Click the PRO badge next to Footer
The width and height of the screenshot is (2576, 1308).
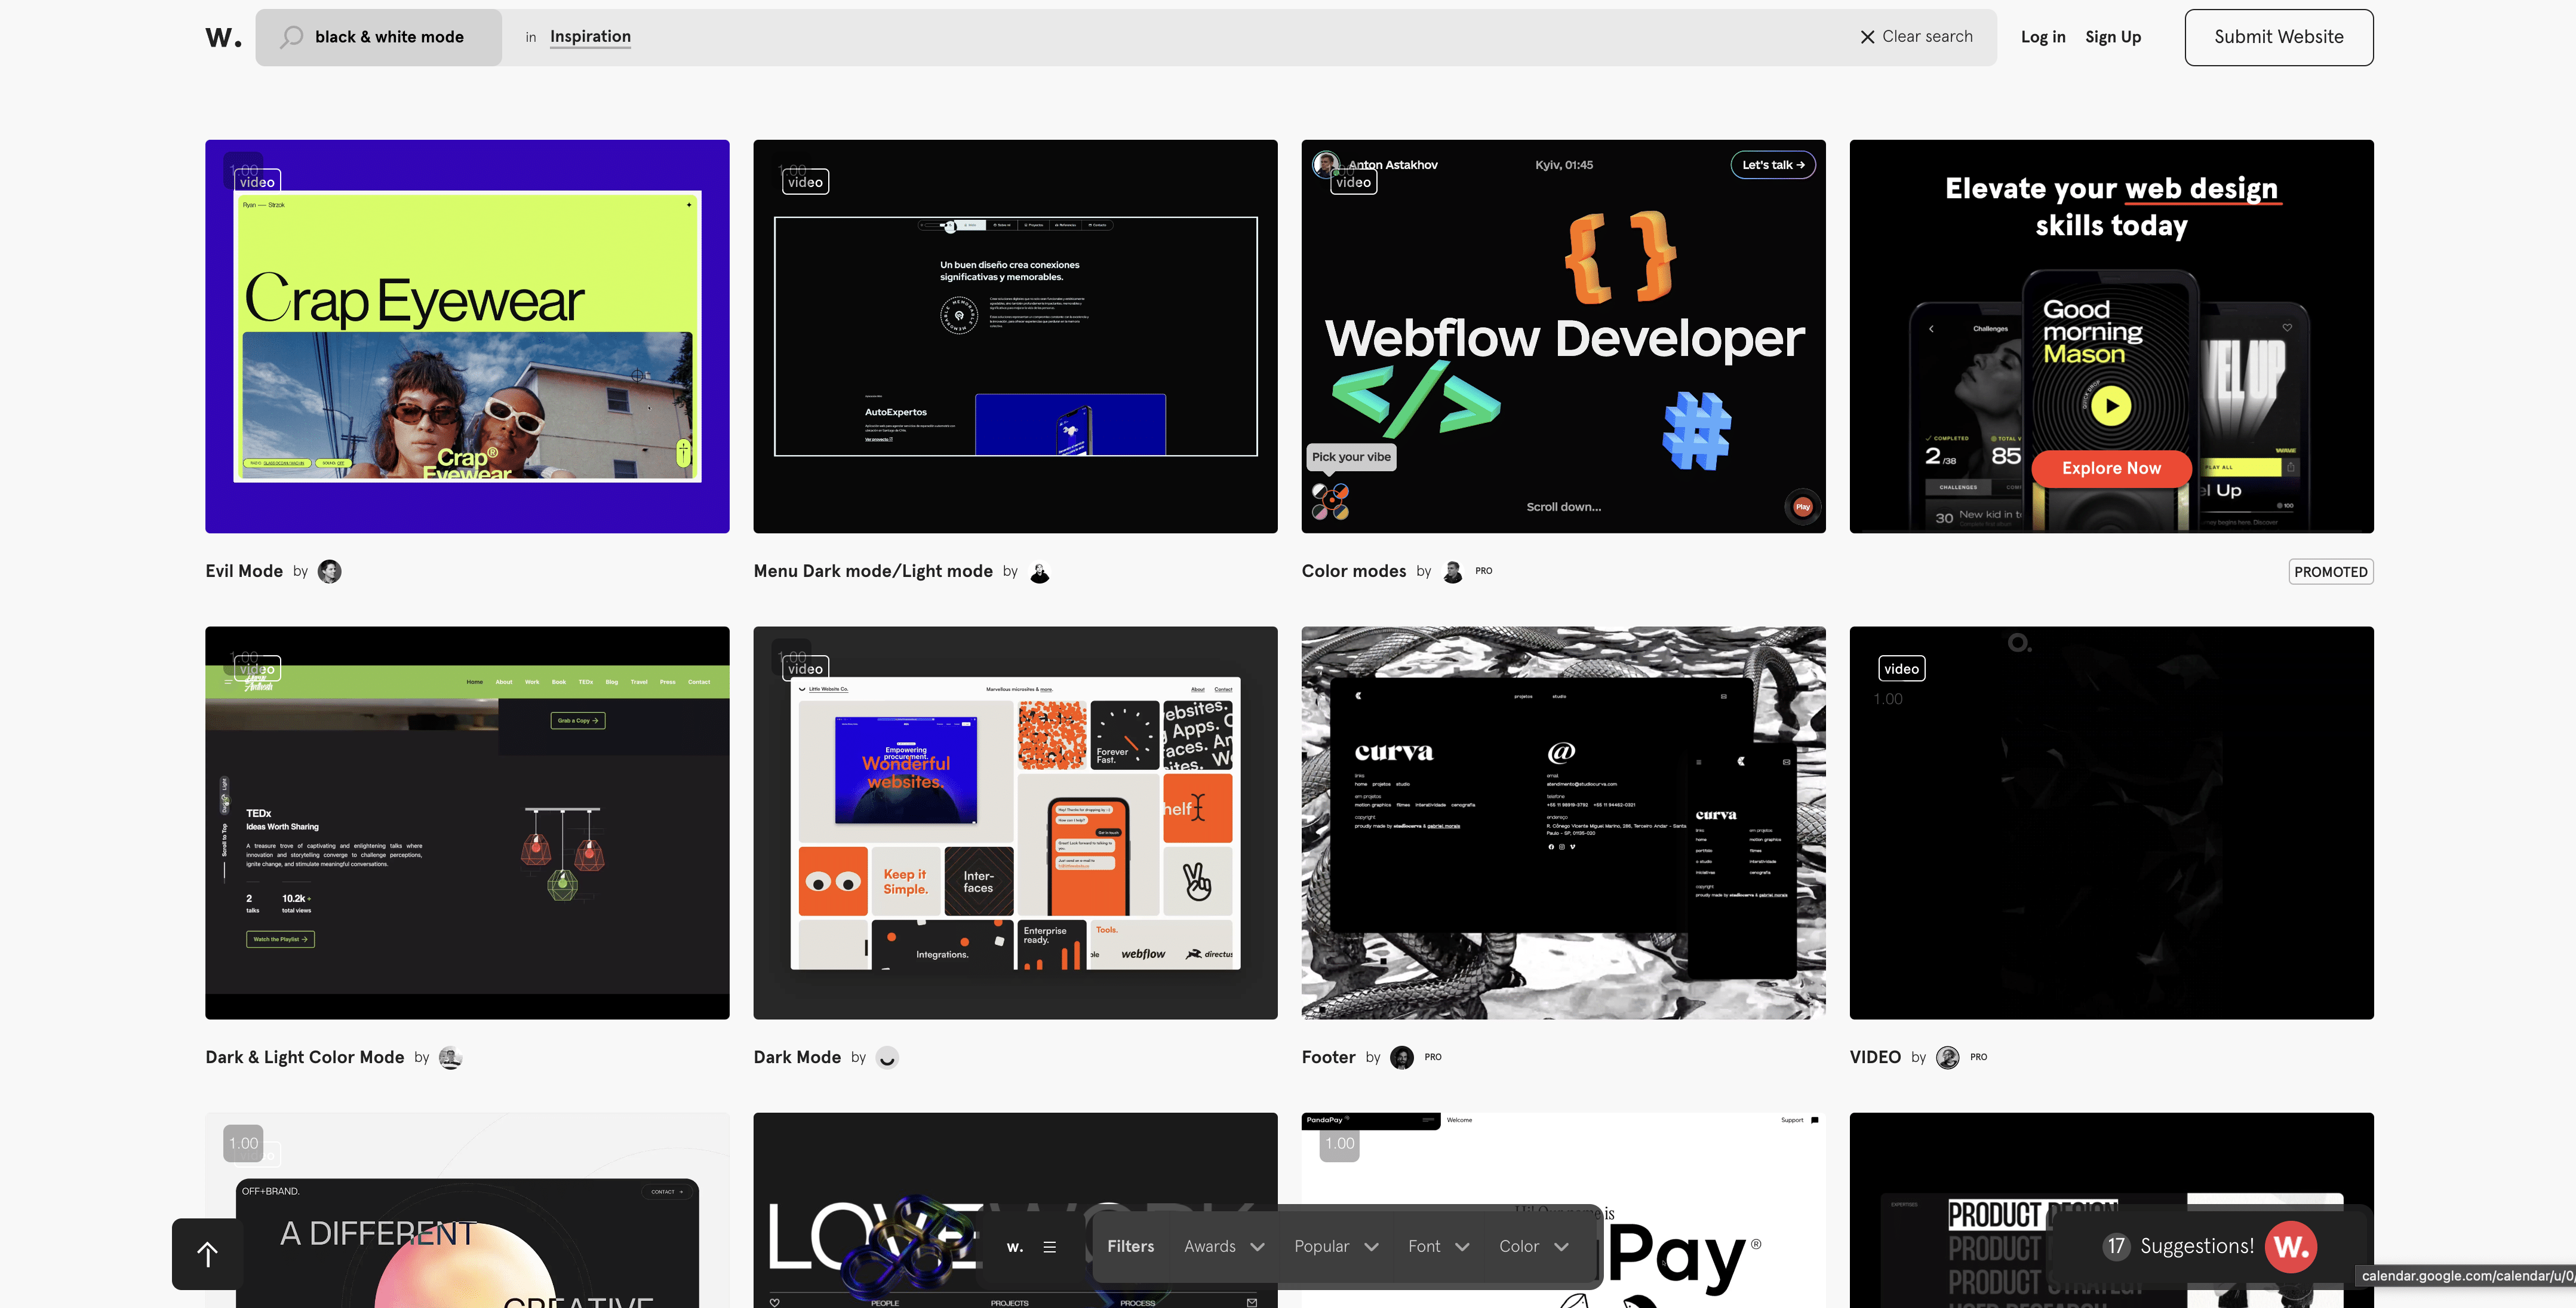tap(1432, 1057)
